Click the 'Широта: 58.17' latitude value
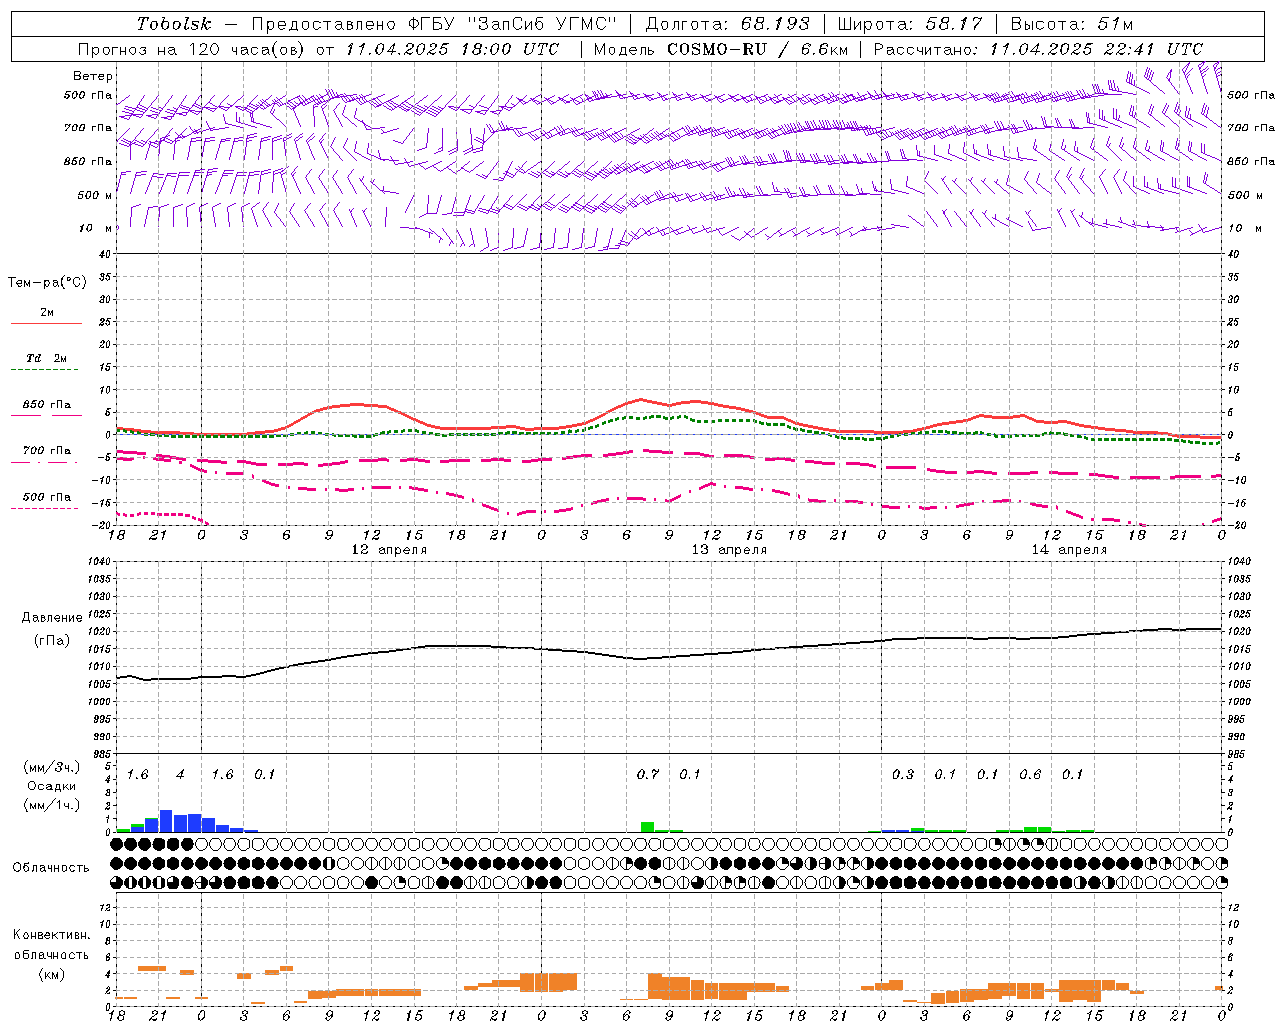 pyautogui.click(x=910, y=24)
